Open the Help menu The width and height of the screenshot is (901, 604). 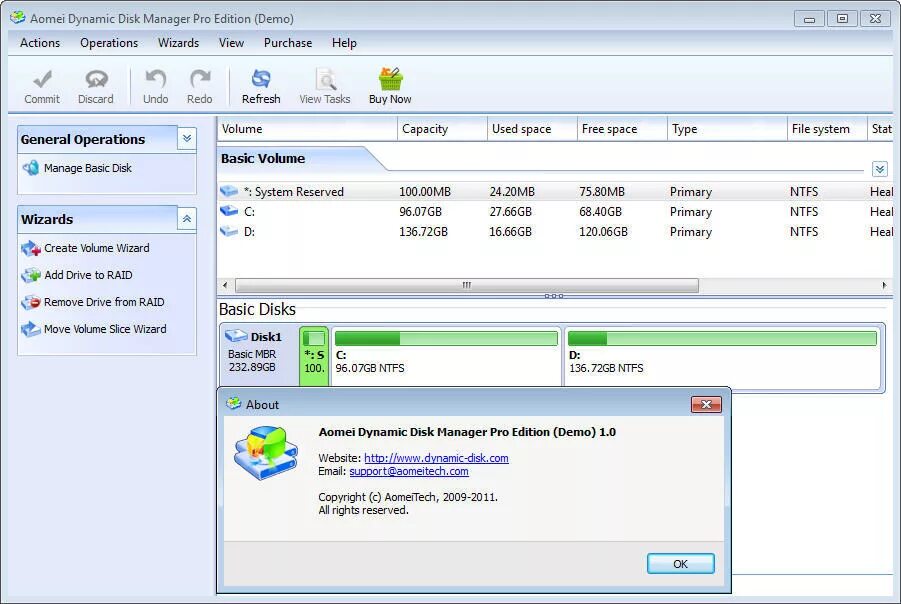point(344,43)
